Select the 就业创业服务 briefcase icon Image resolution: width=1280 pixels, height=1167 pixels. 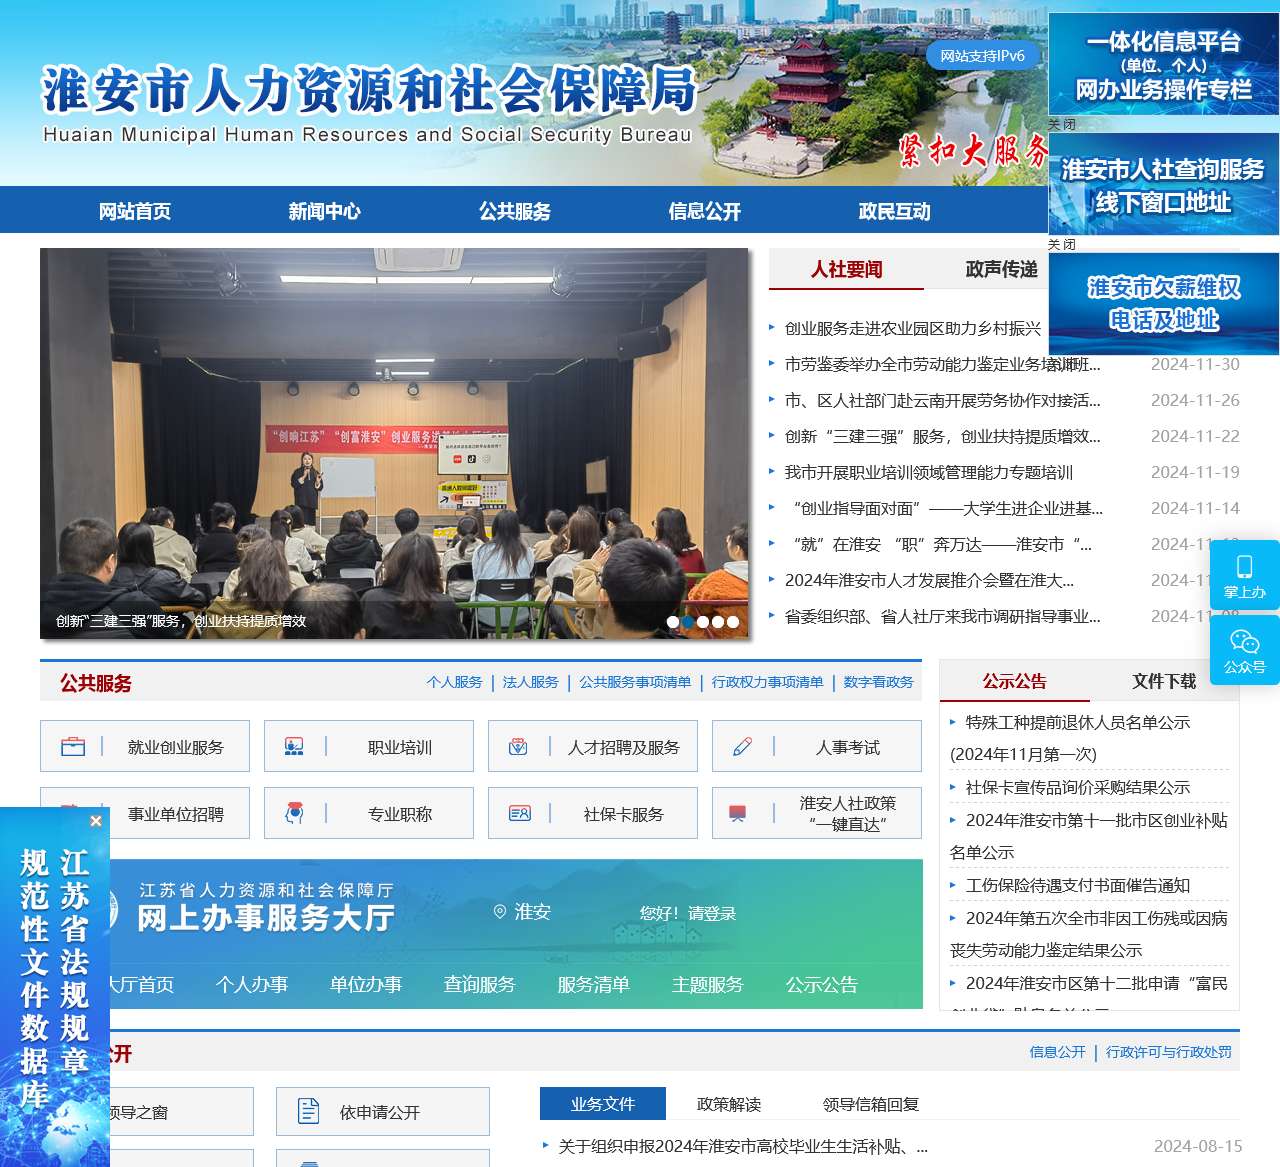[74, 746]
